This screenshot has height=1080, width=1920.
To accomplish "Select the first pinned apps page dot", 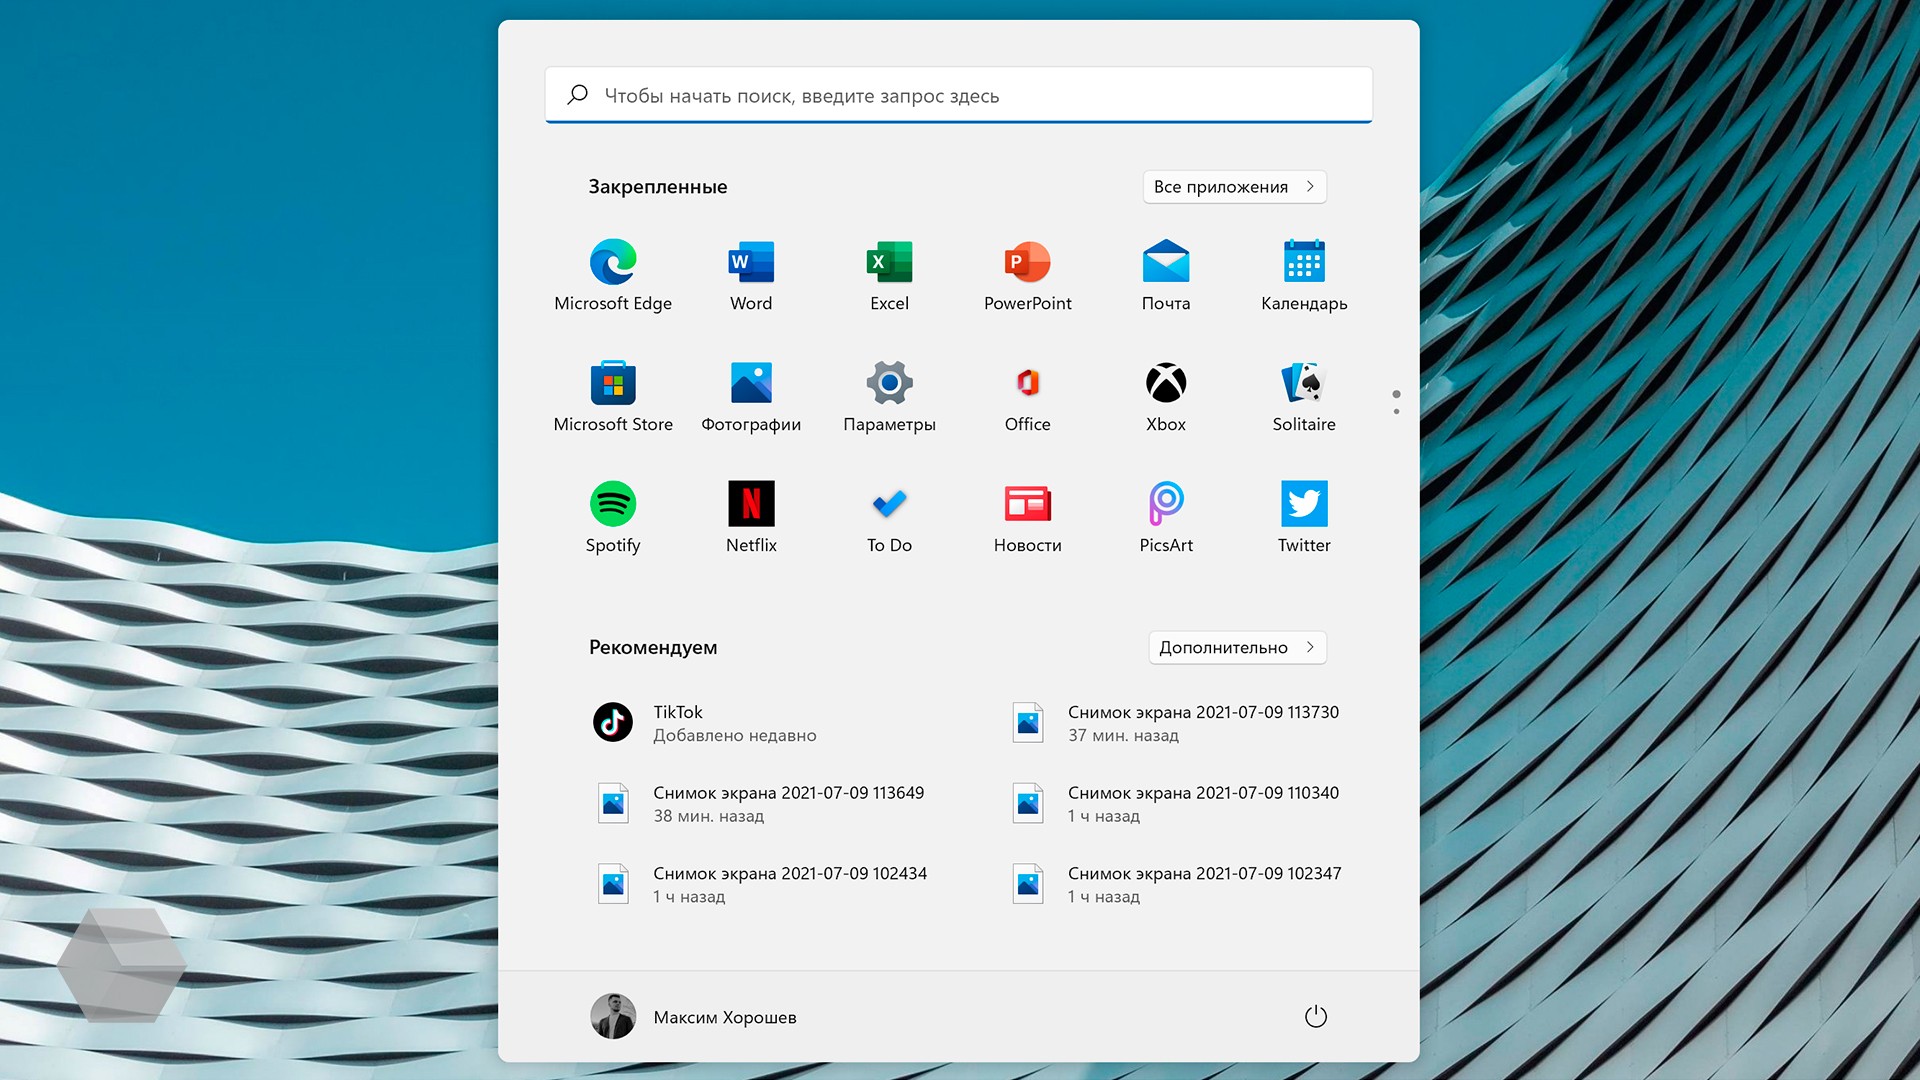I will click(x=1396, y=394).
